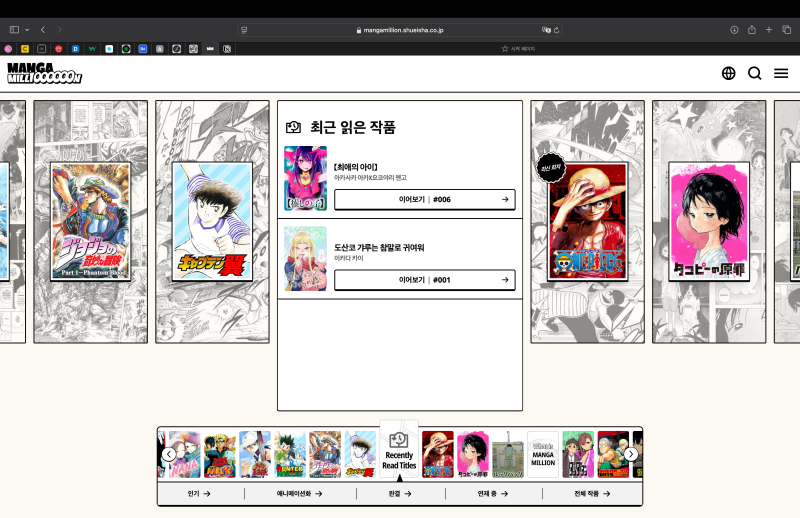Open site search with magnifier icon
This screenshot has height=518, width=800.
pos(755,73)
